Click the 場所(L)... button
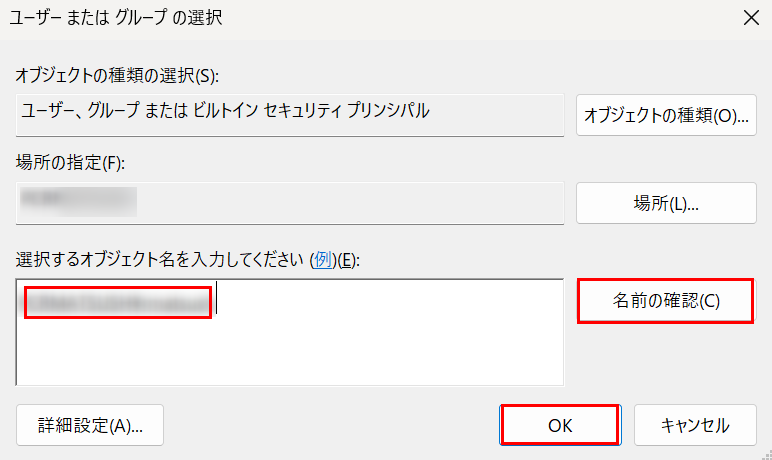The image size is (772, 460). pos(666,203)
